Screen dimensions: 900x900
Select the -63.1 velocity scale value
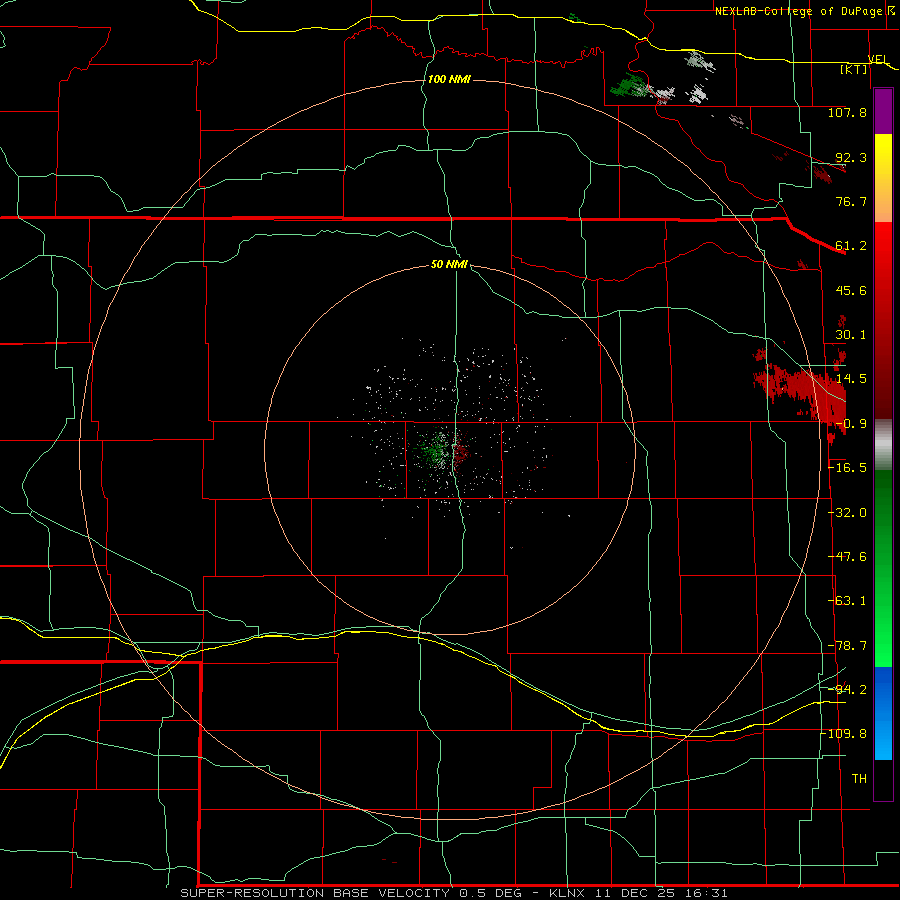click(x=847, y=601)
